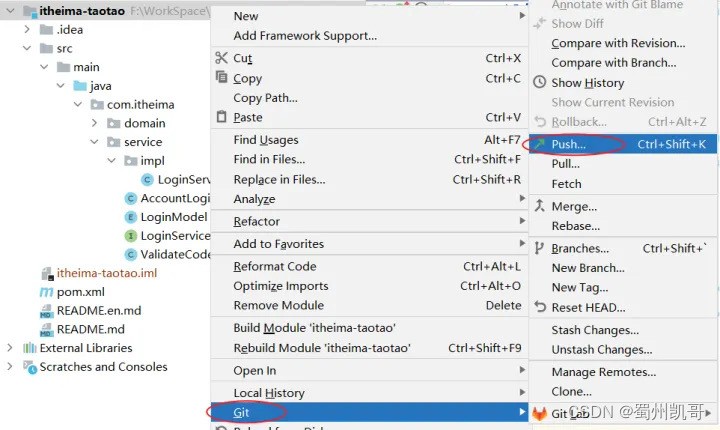
Task: Choose Find Usages menu item
Action: pos(266,140)
